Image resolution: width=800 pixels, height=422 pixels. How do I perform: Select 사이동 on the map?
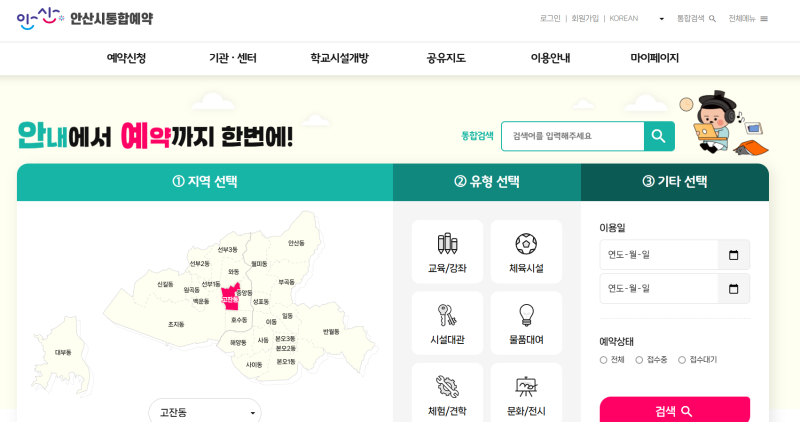coord(254,365)
